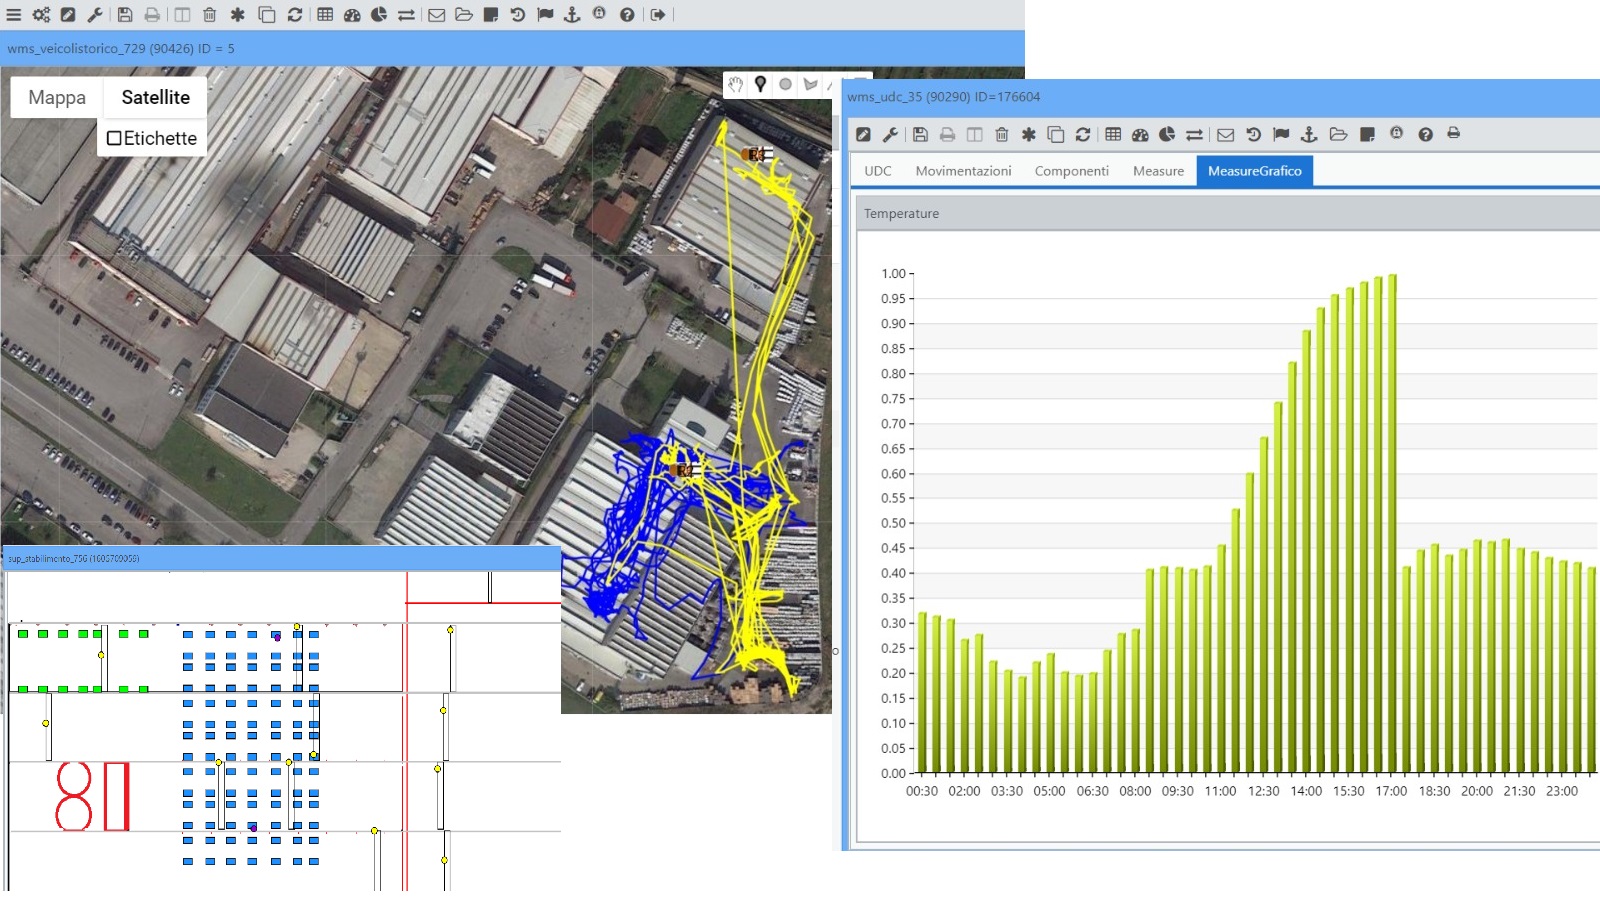Open the hamburger menu in top toolbar

(x=13, y=15)
